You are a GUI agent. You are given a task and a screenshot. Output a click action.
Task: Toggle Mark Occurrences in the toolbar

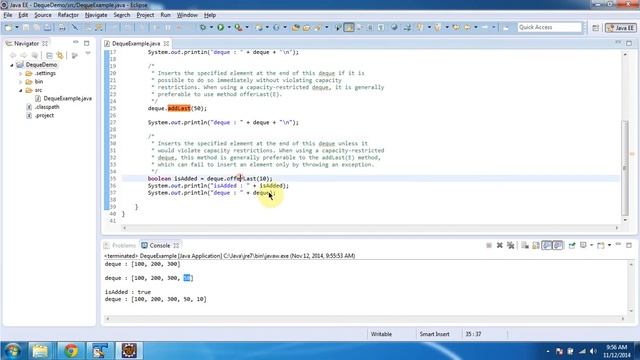(x=349, y=27)
